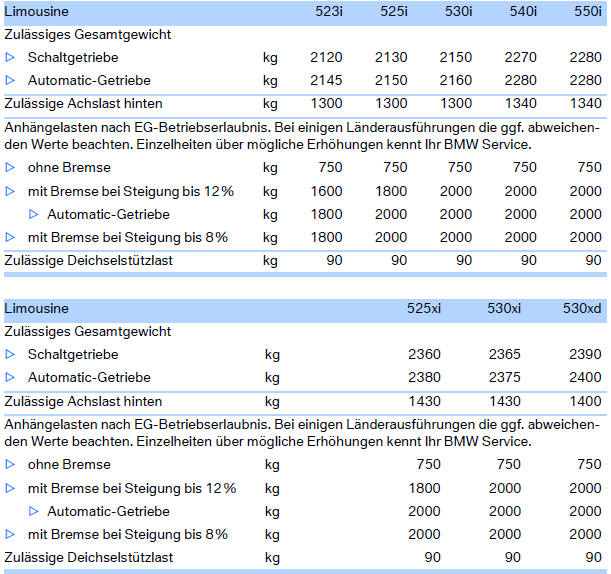Click the value 2160 under 530i
The width and height of the screenshot is (611, 574).
(456, 81)
